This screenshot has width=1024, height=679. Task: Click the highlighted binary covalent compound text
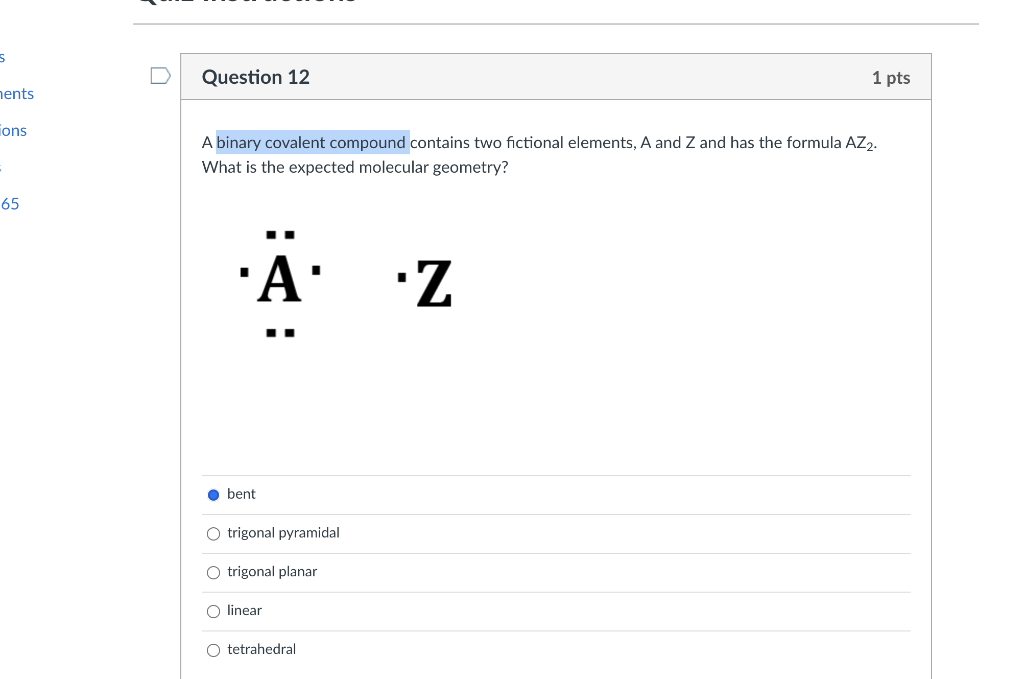pyautogui.click(x=311, y=142)
